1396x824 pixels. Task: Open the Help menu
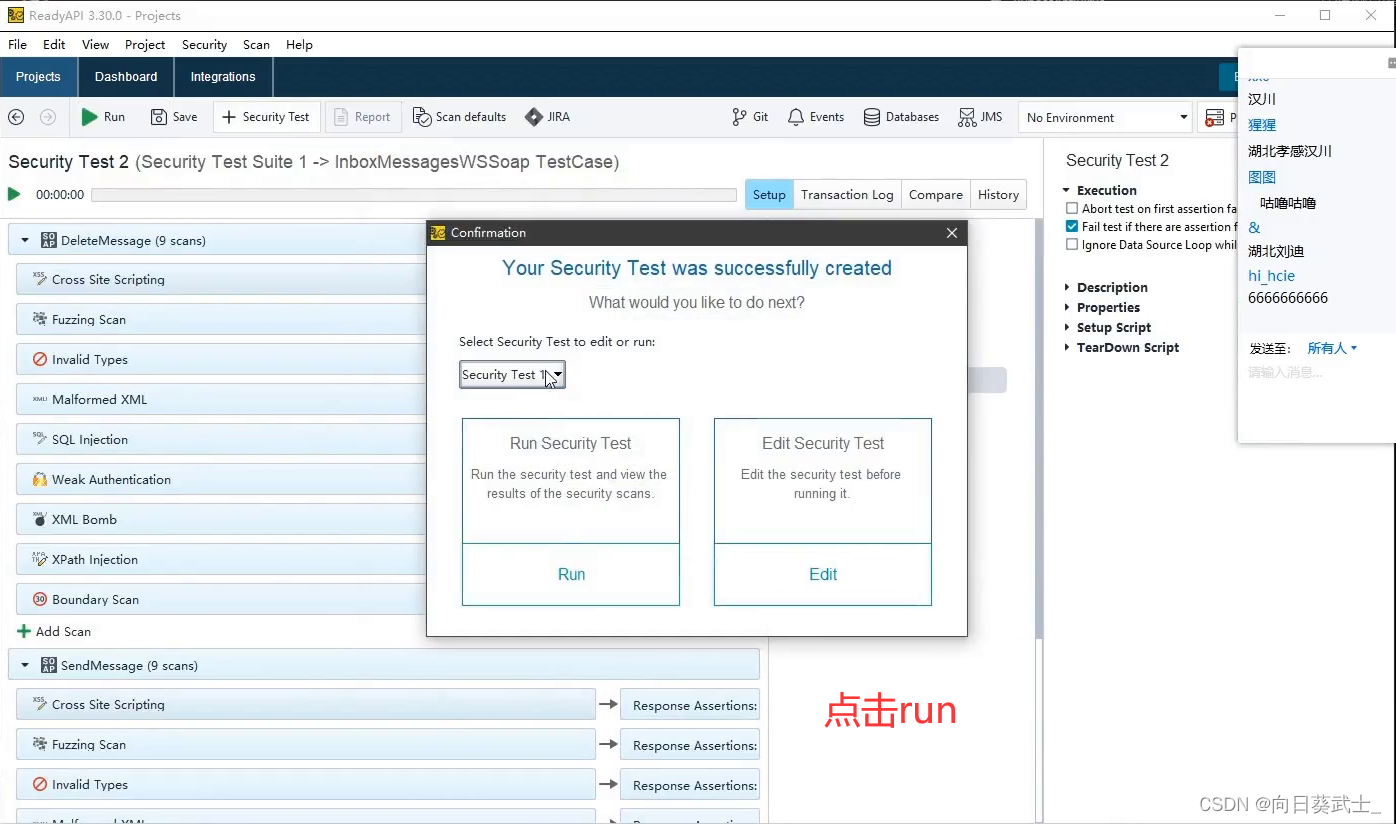pyautogui.click(x=299, y=45)
